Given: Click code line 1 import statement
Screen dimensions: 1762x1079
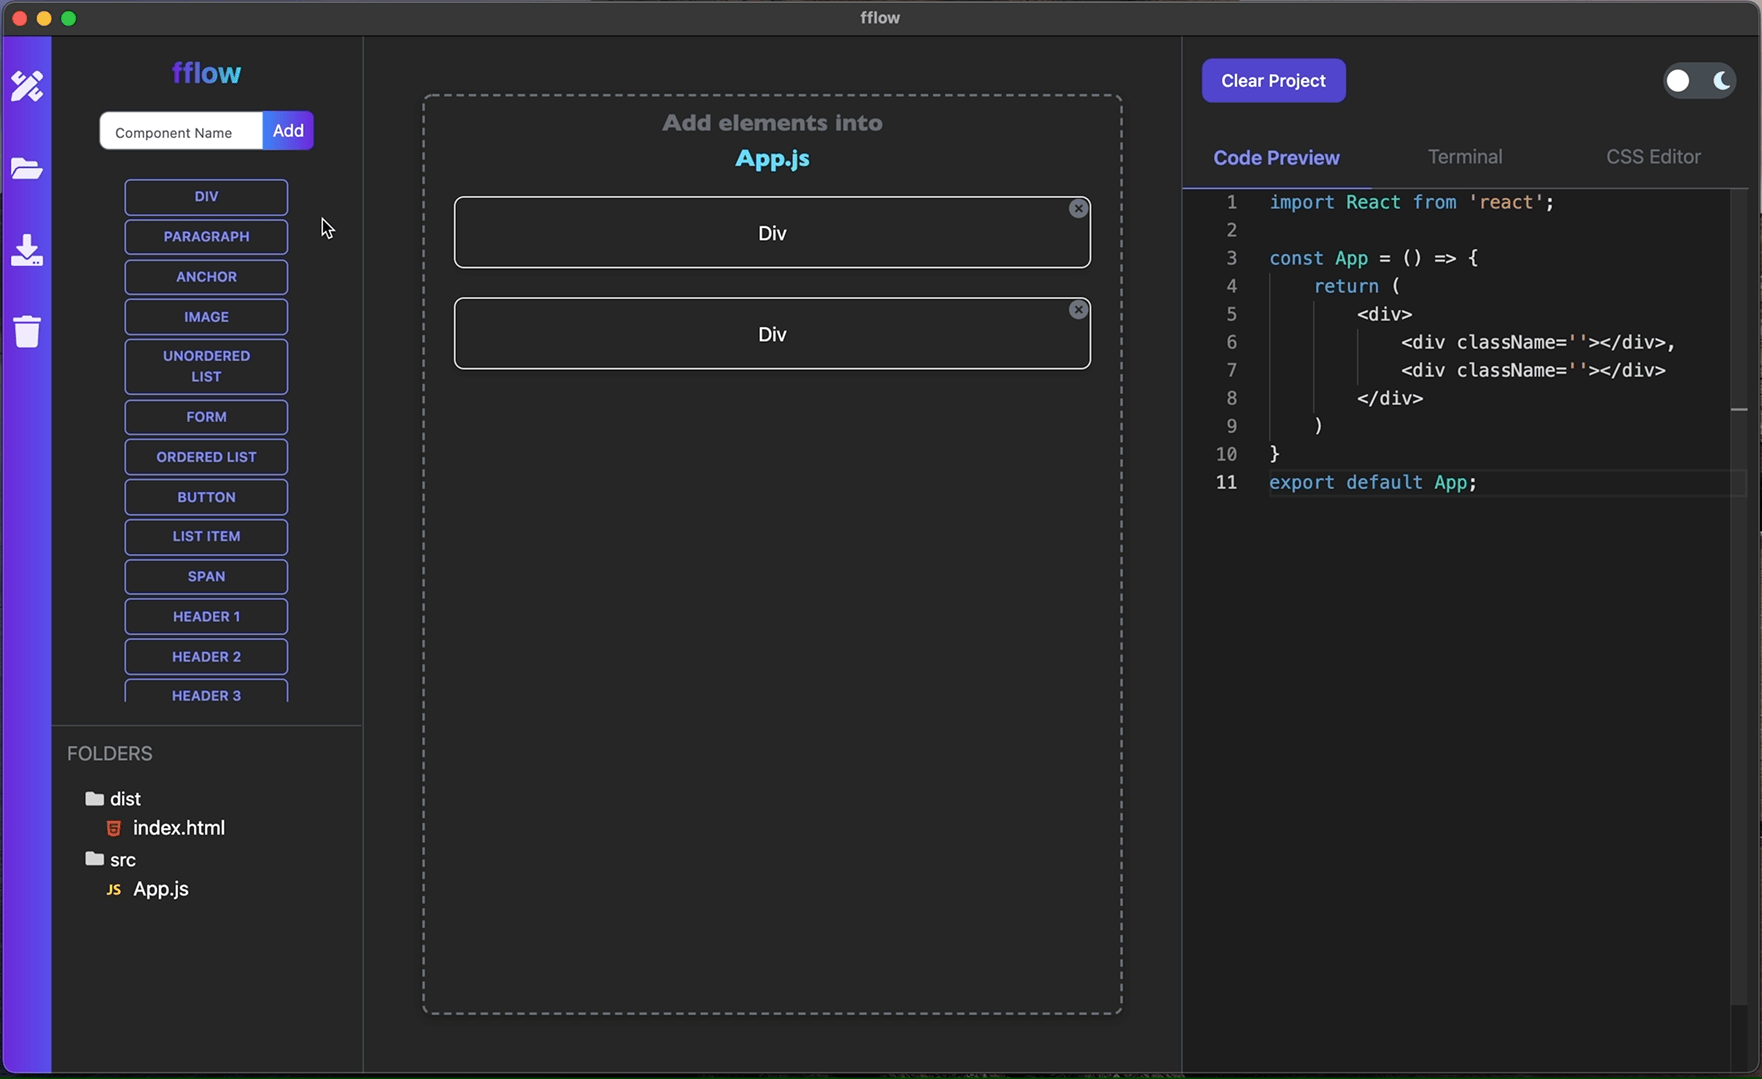Looking at the screenshot, I should [x=1411, y=203].
